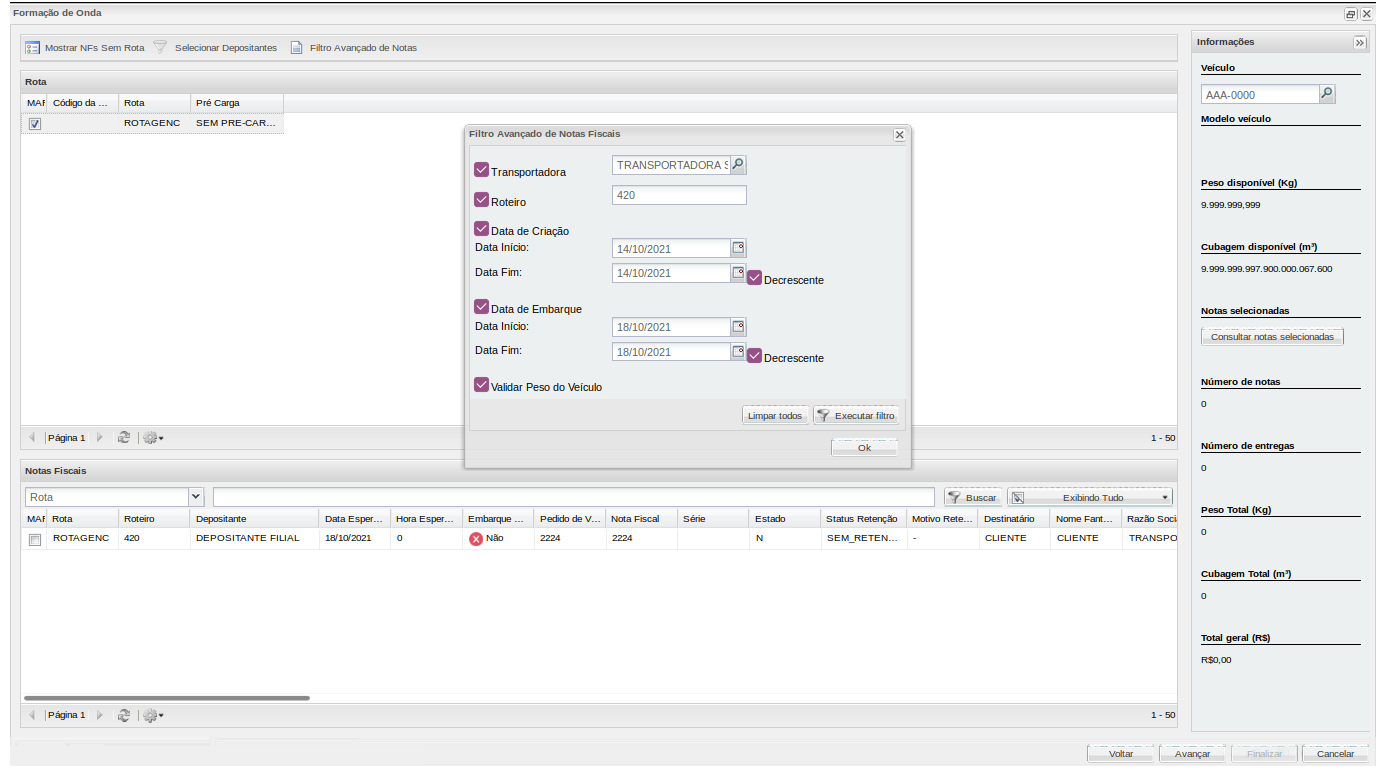The width and height of the screenshot is (1386, 776).
Task: Click the Data de Embarque Data Início field
Action: [x=671, y=327]
